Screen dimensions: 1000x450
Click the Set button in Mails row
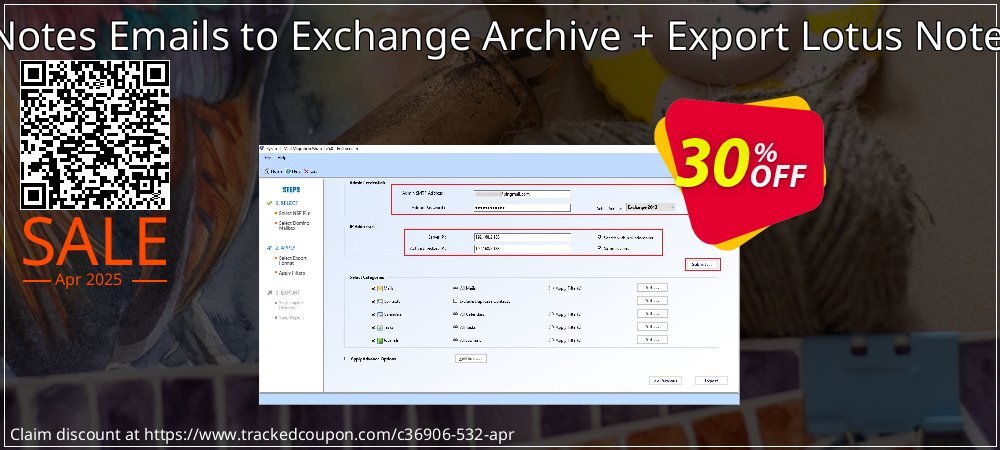652,287
